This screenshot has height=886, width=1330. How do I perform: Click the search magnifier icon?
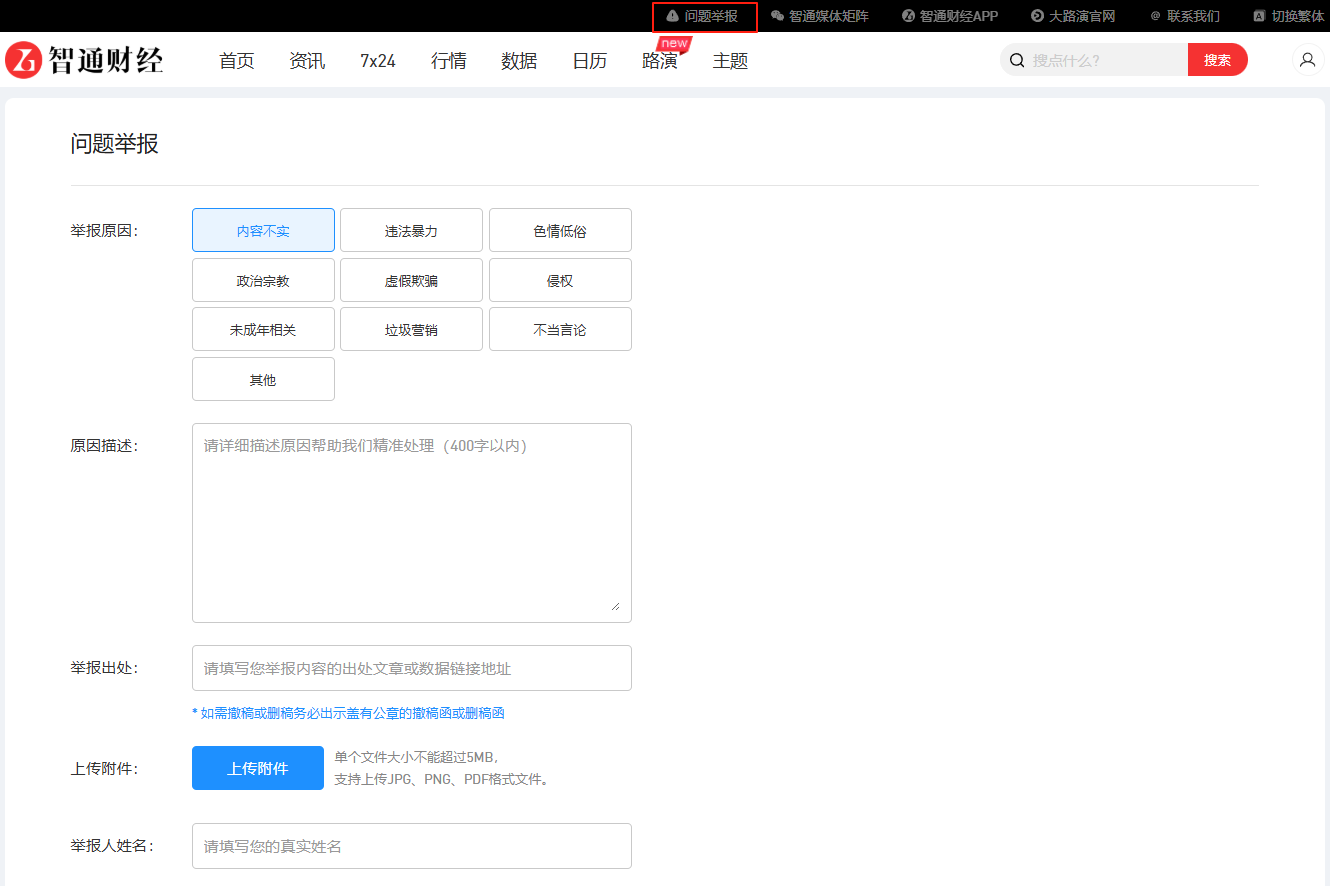coord(1017,60)
